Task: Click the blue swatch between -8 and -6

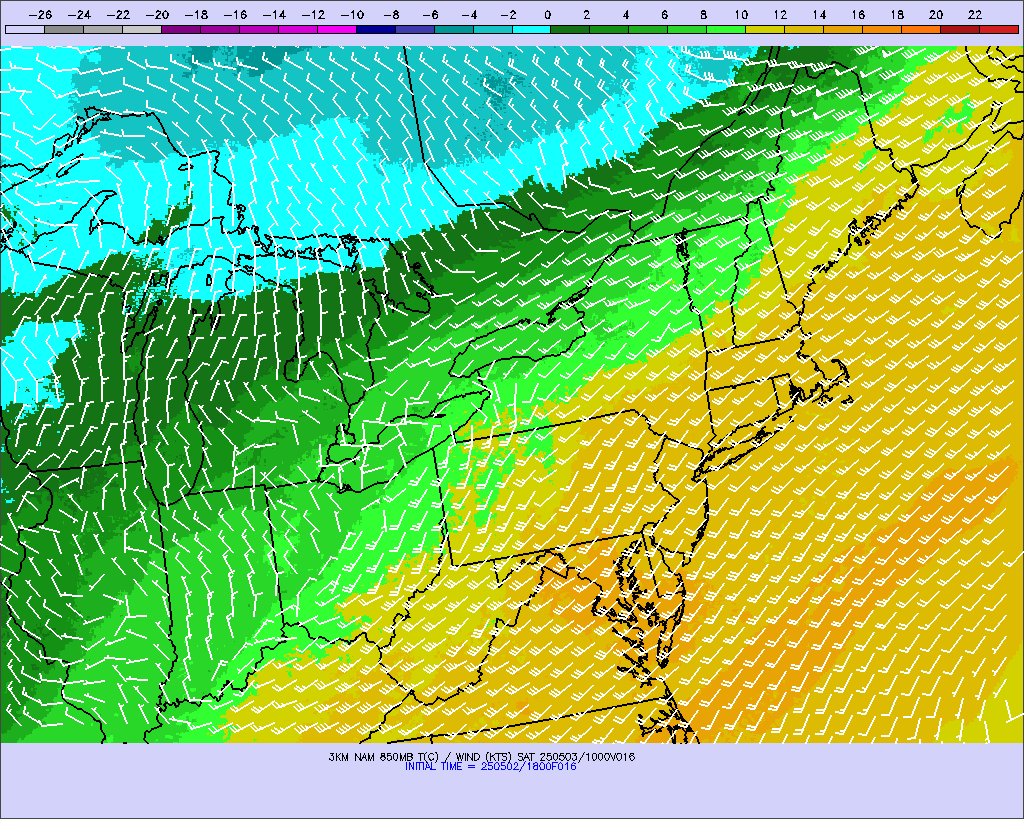Action: click(415, 29)
